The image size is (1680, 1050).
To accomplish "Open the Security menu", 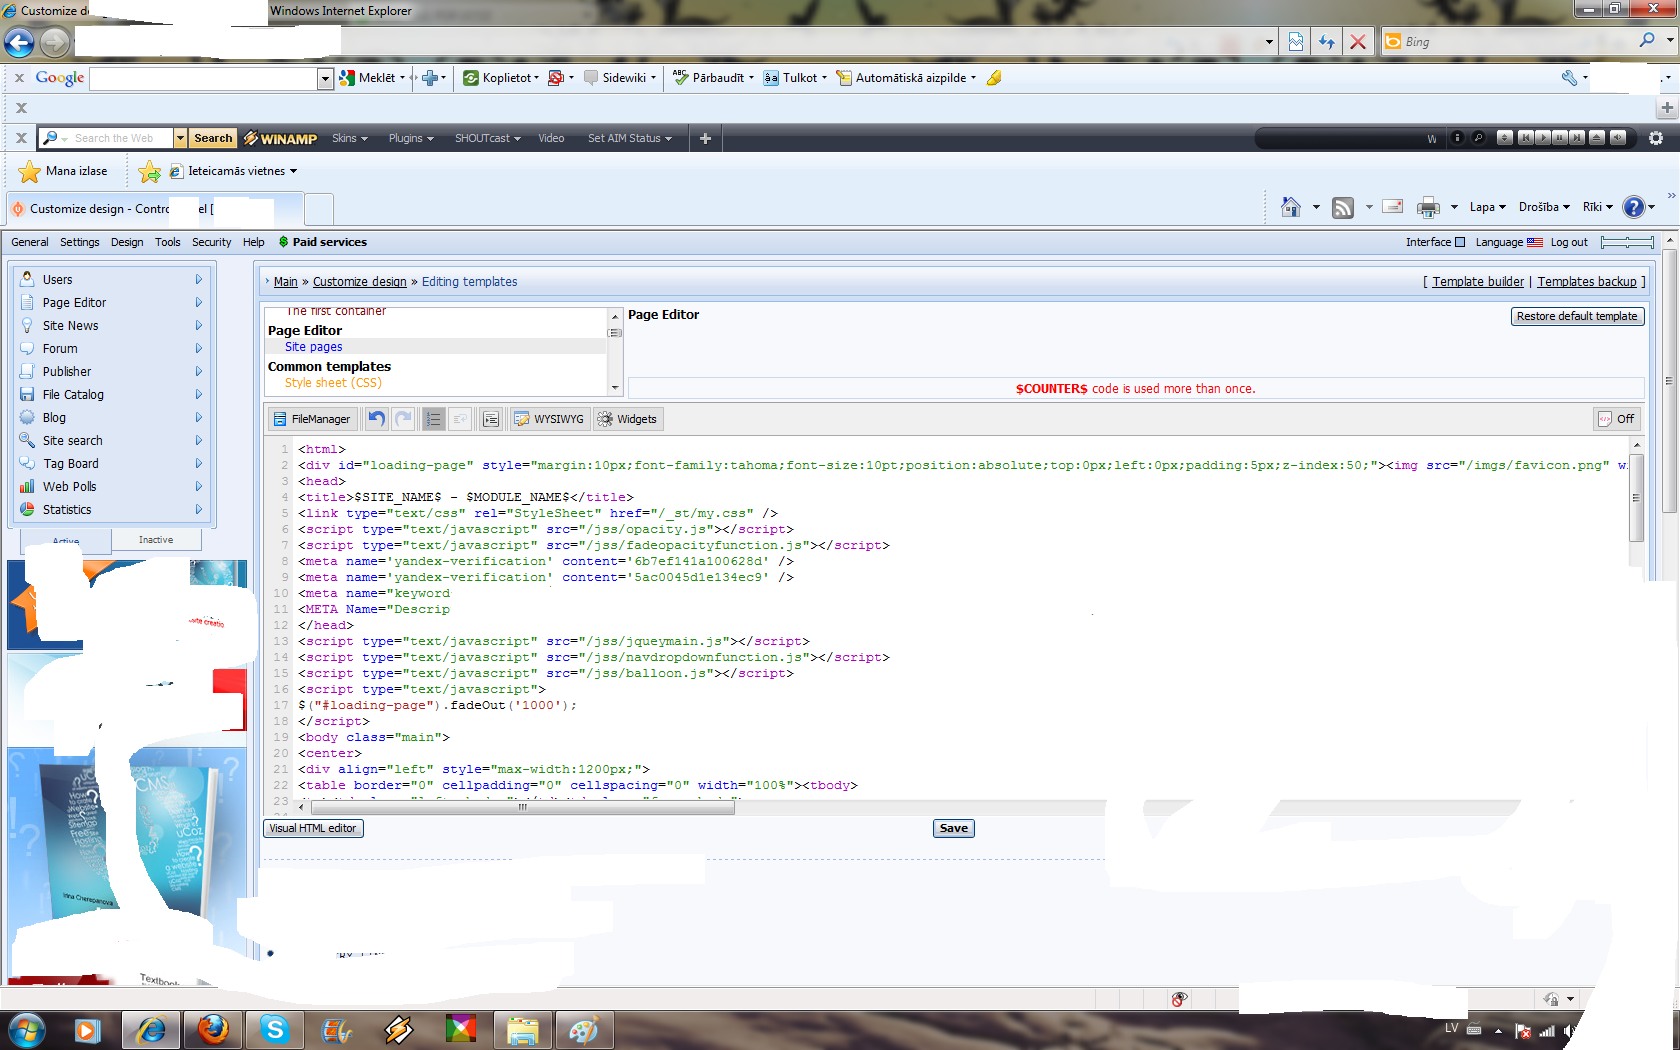I will [x=211, y=242].
